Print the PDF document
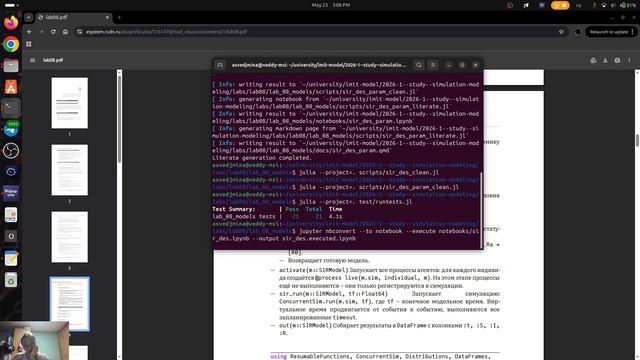 (x=617, y=60)
